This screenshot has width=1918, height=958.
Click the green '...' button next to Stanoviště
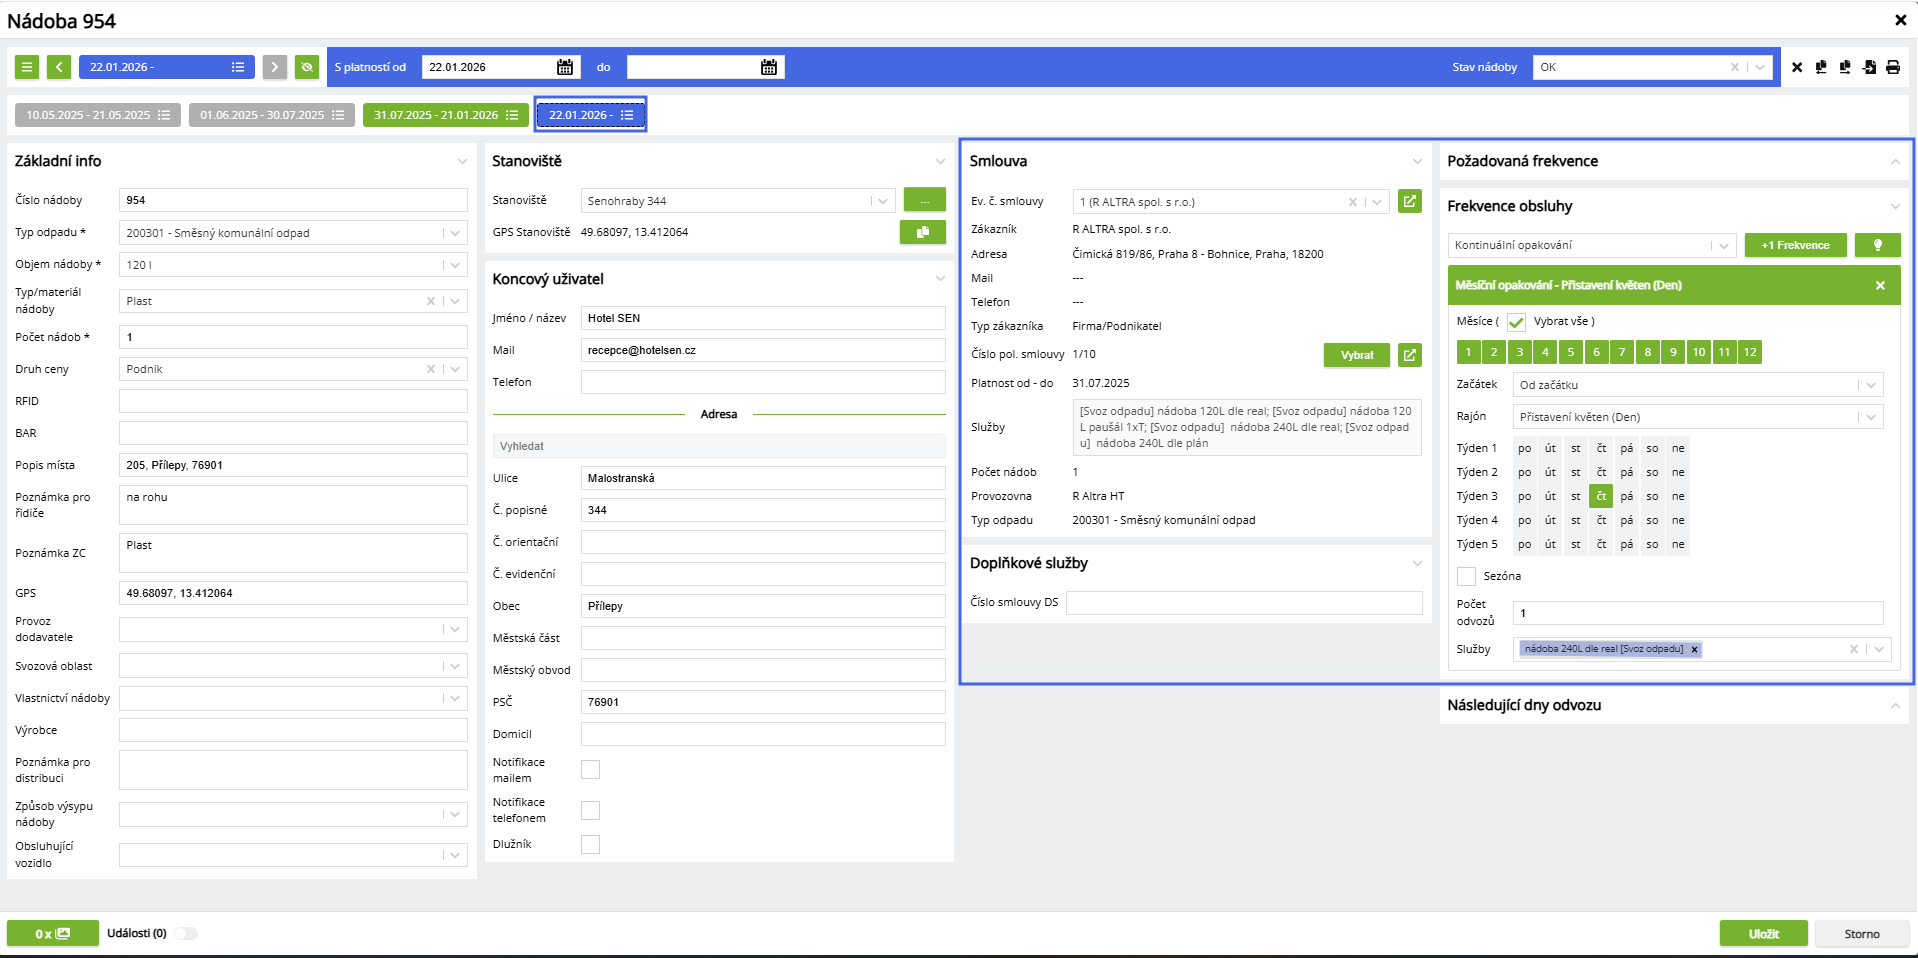pos(925,200)
